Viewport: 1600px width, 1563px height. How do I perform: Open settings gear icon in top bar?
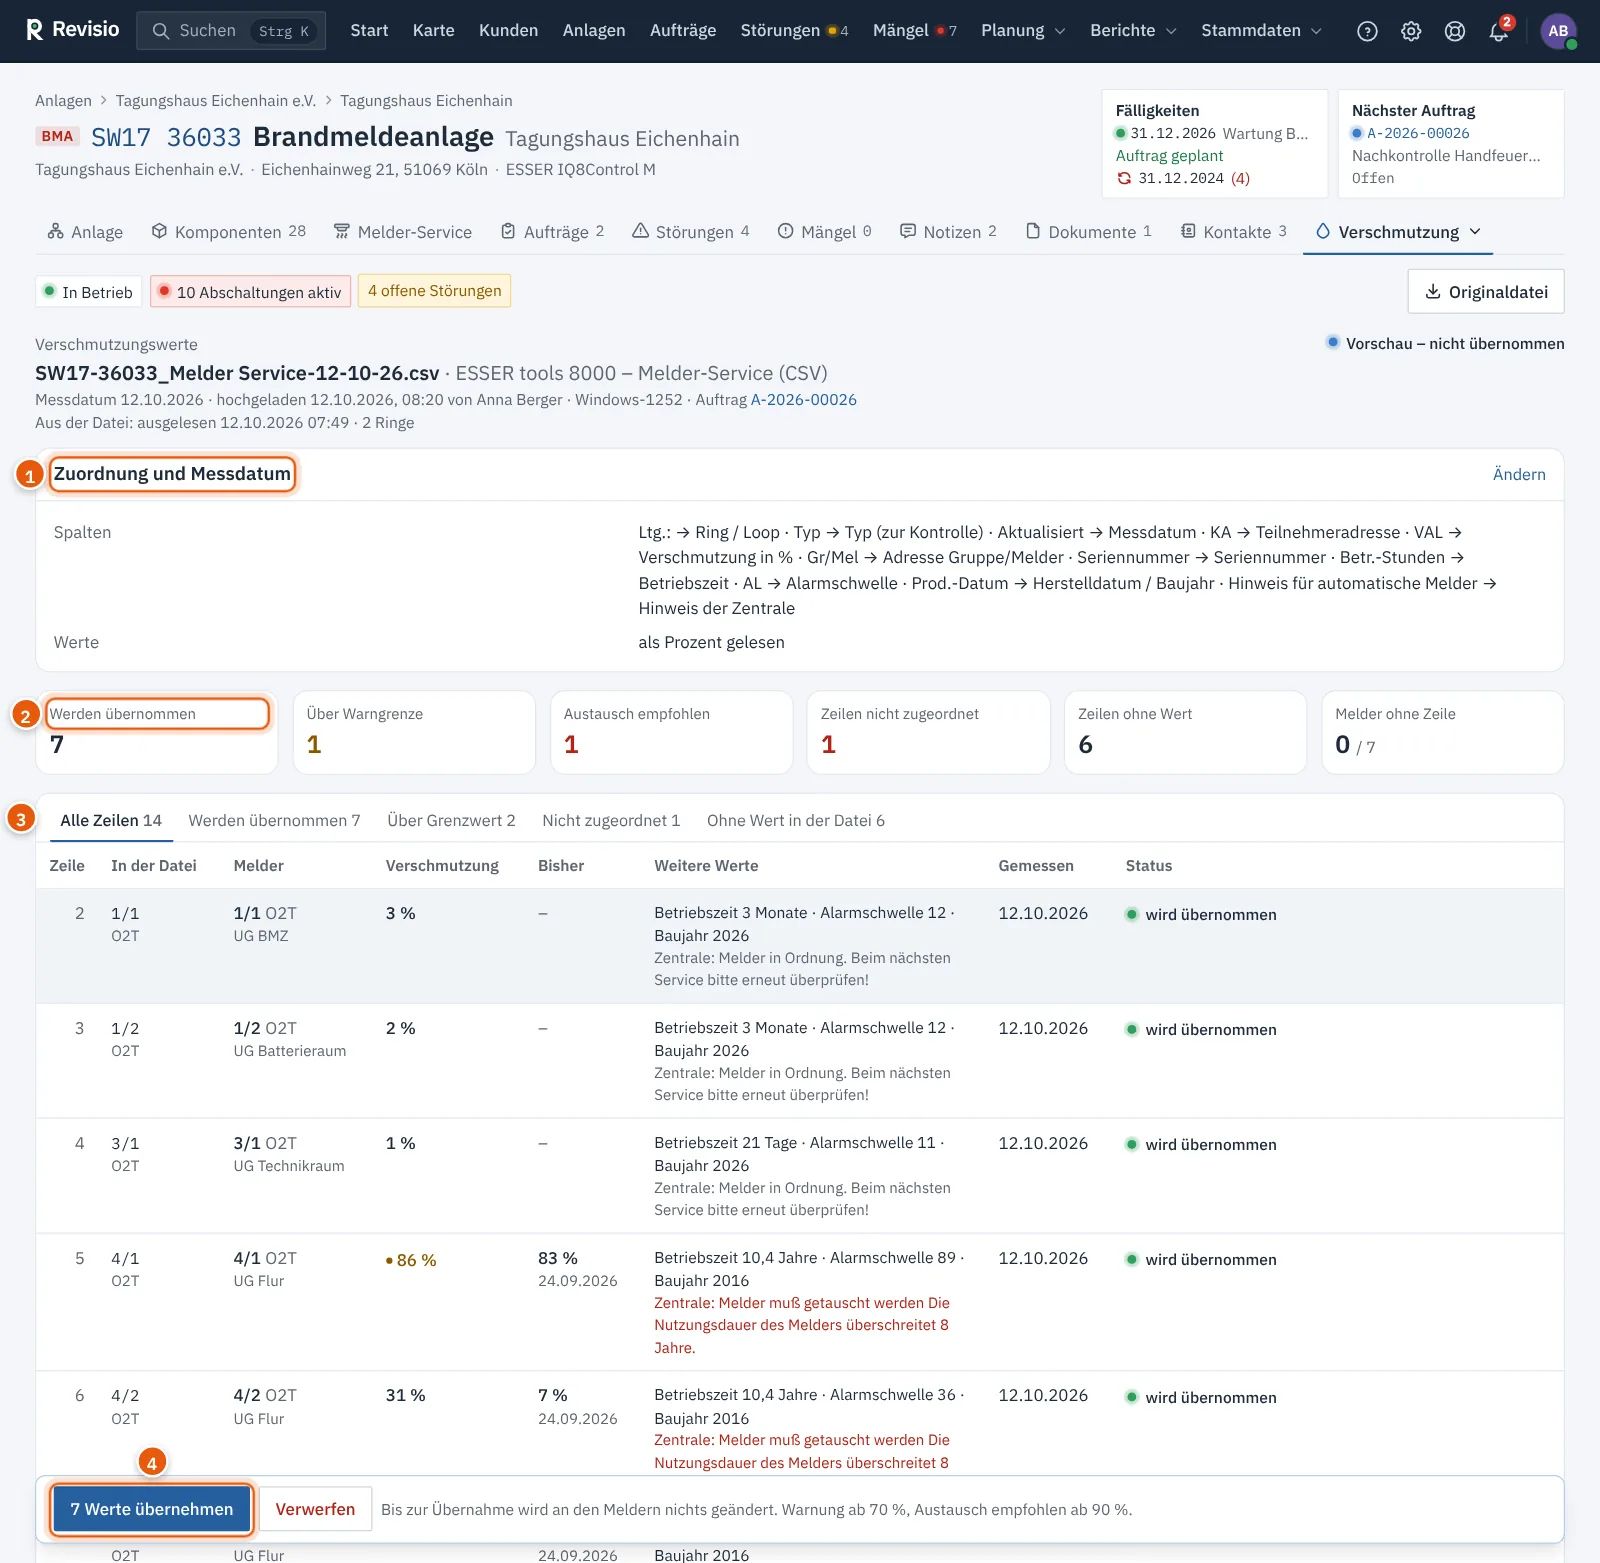(x=1411, y=31)
